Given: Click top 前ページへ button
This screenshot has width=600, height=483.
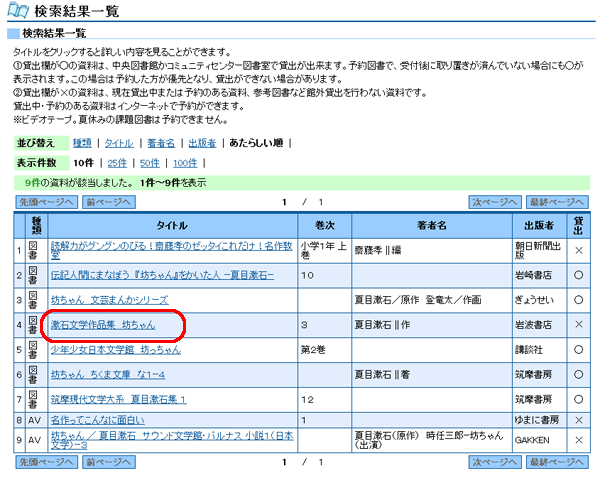Looking at the screenshot, I should tap(109, 202).
